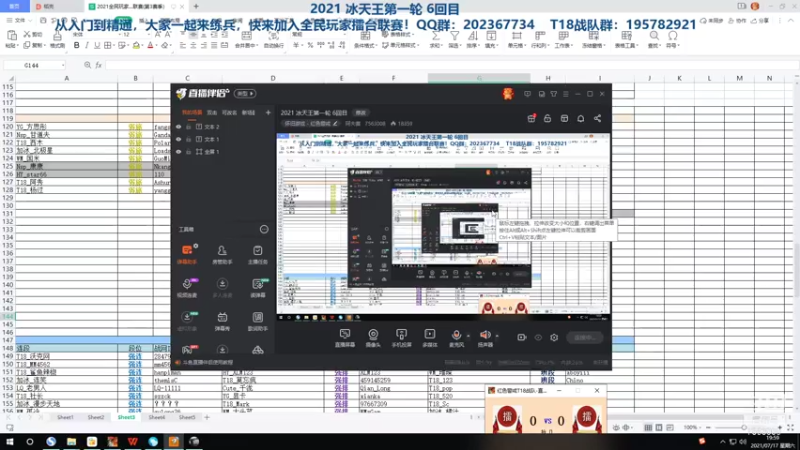This screenshot has width=800, height=450.
Task: Toggle the lock on the 文本 2 source
Action: tap(189, 127)
